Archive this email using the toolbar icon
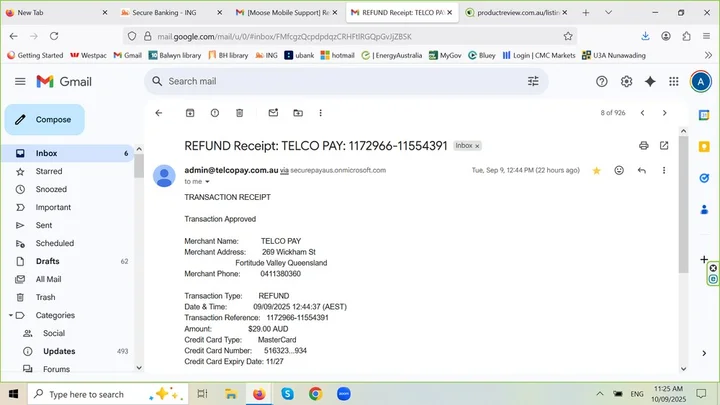This screenshot has height=405, width=720. 190,113
